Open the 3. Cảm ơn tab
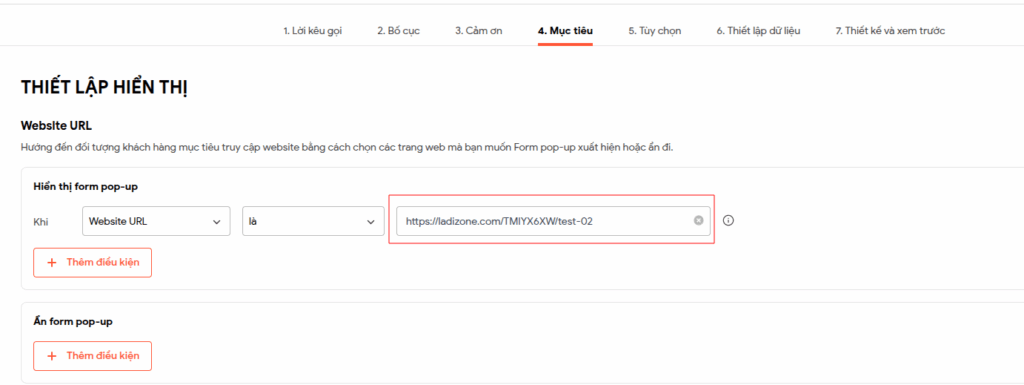 pos(479,31)
